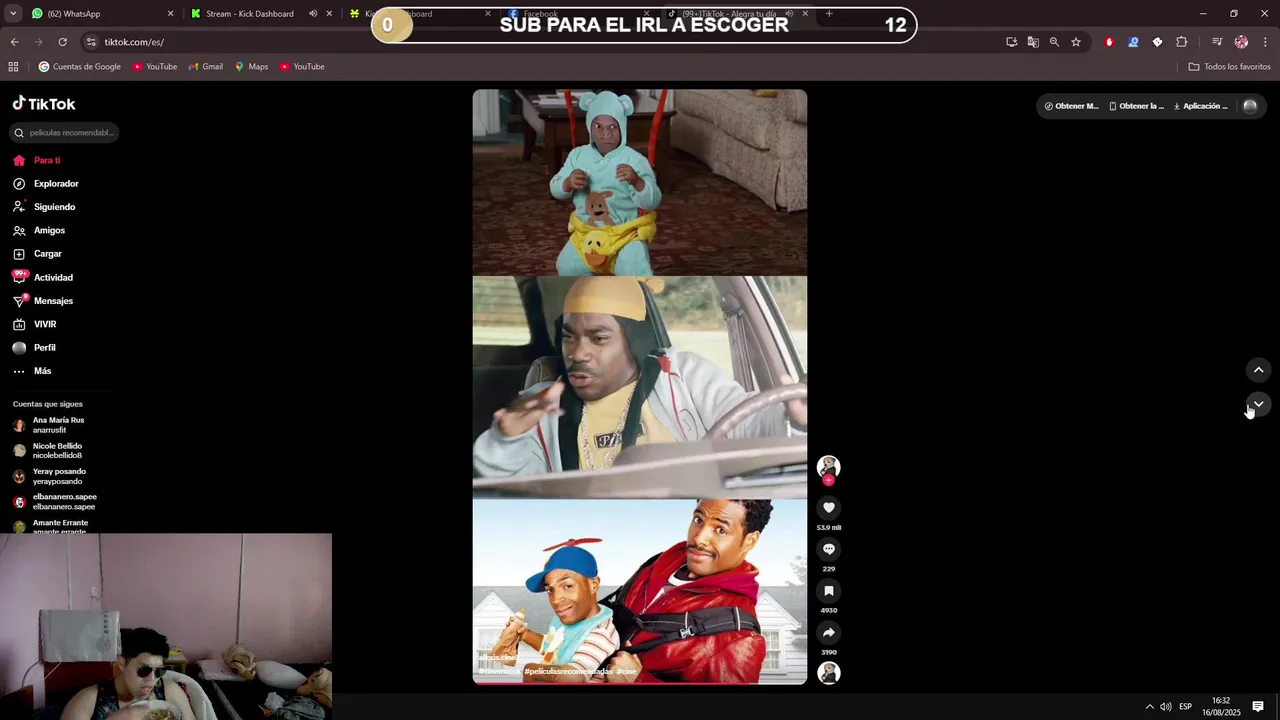
Task: Open Cuentas de Google bookmark
Action: (79, 67)
